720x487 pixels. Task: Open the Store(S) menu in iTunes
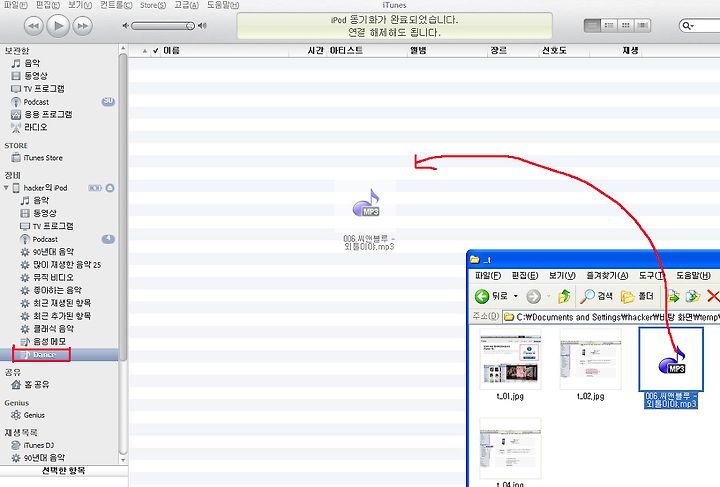pos(153,5)
